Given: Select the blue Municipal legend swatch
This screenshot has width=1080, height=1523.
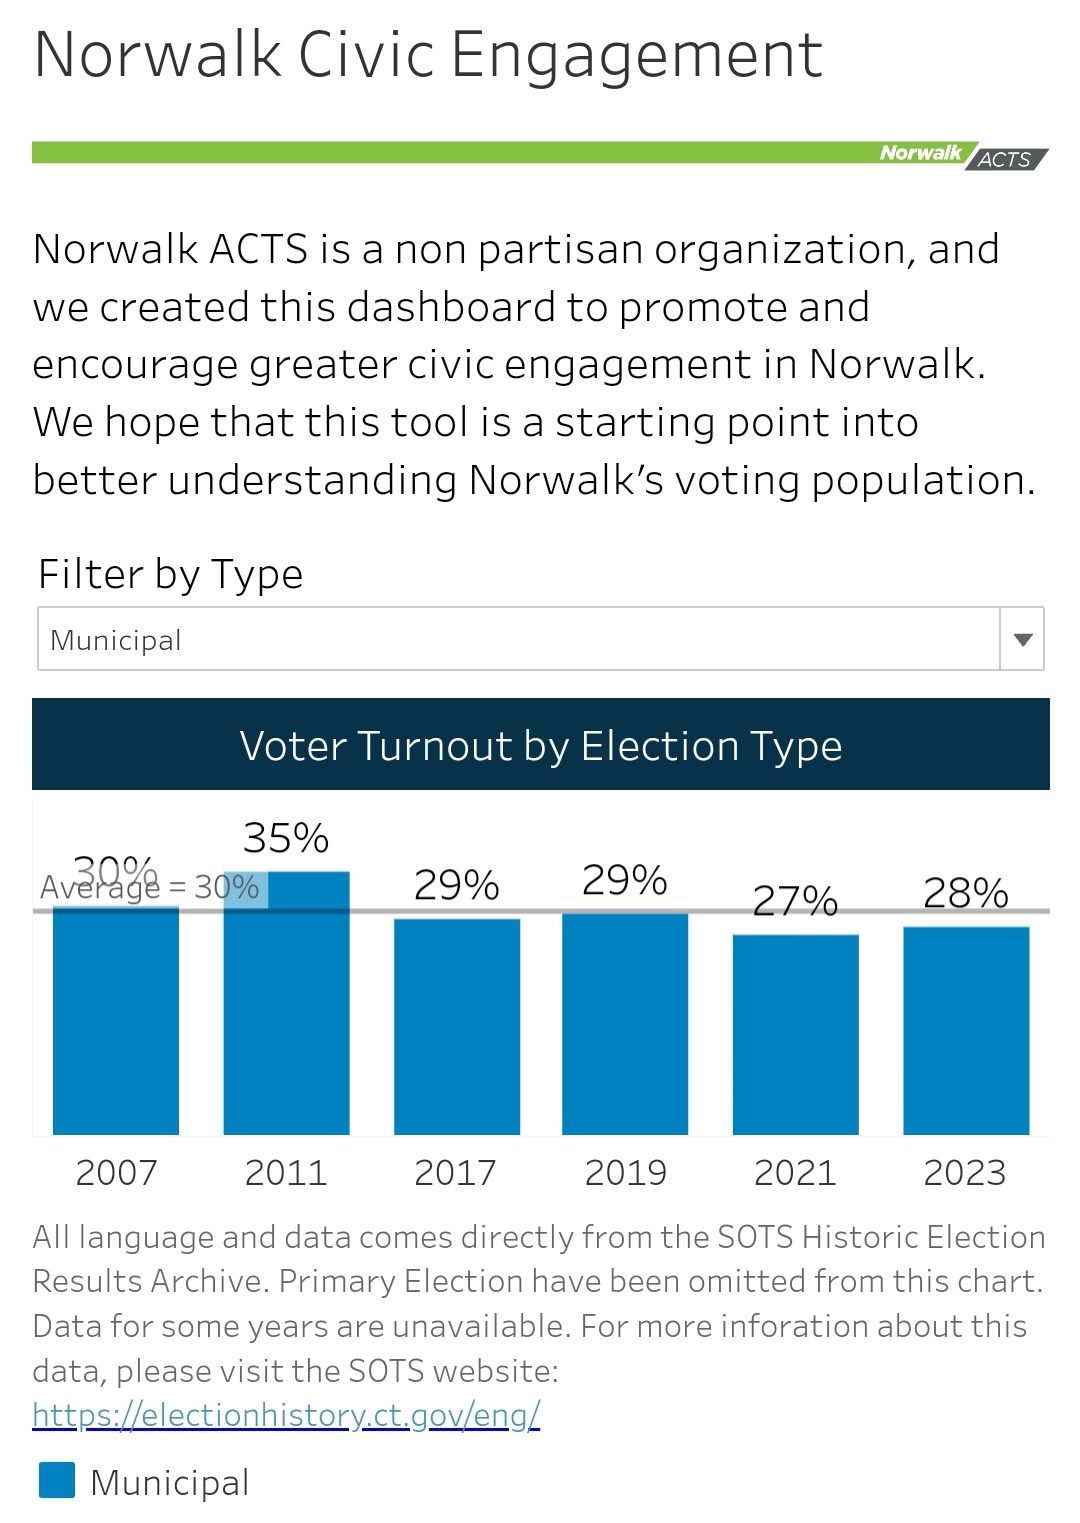Looking at the screenshot, I should [x=55, y=1481].
